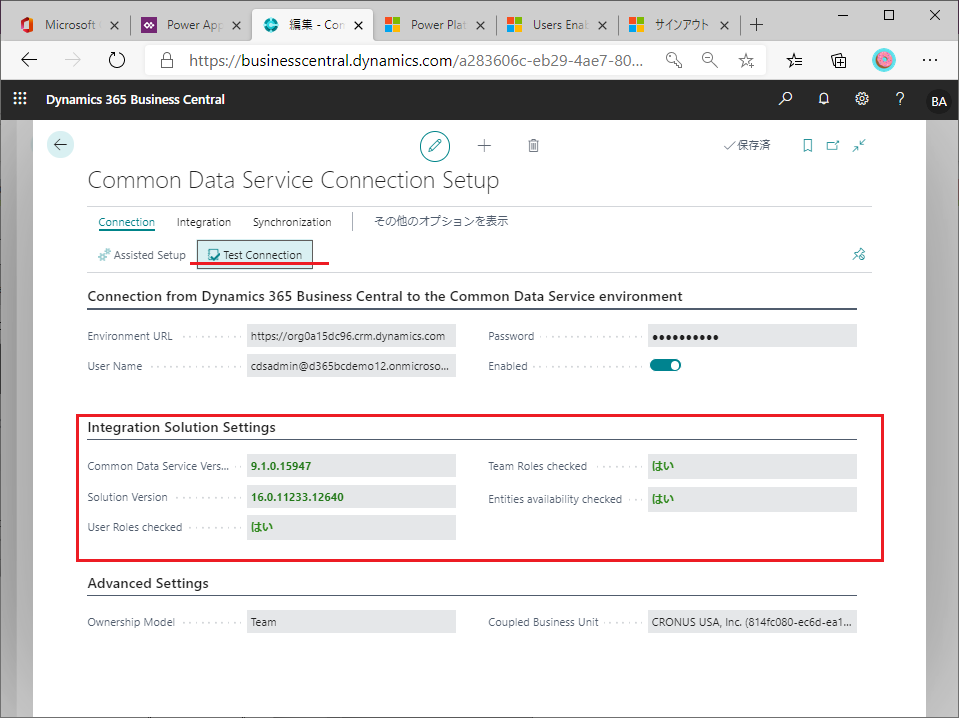
Task: Click the search magnifier in Business Central header
Action: tap(785, 98)
